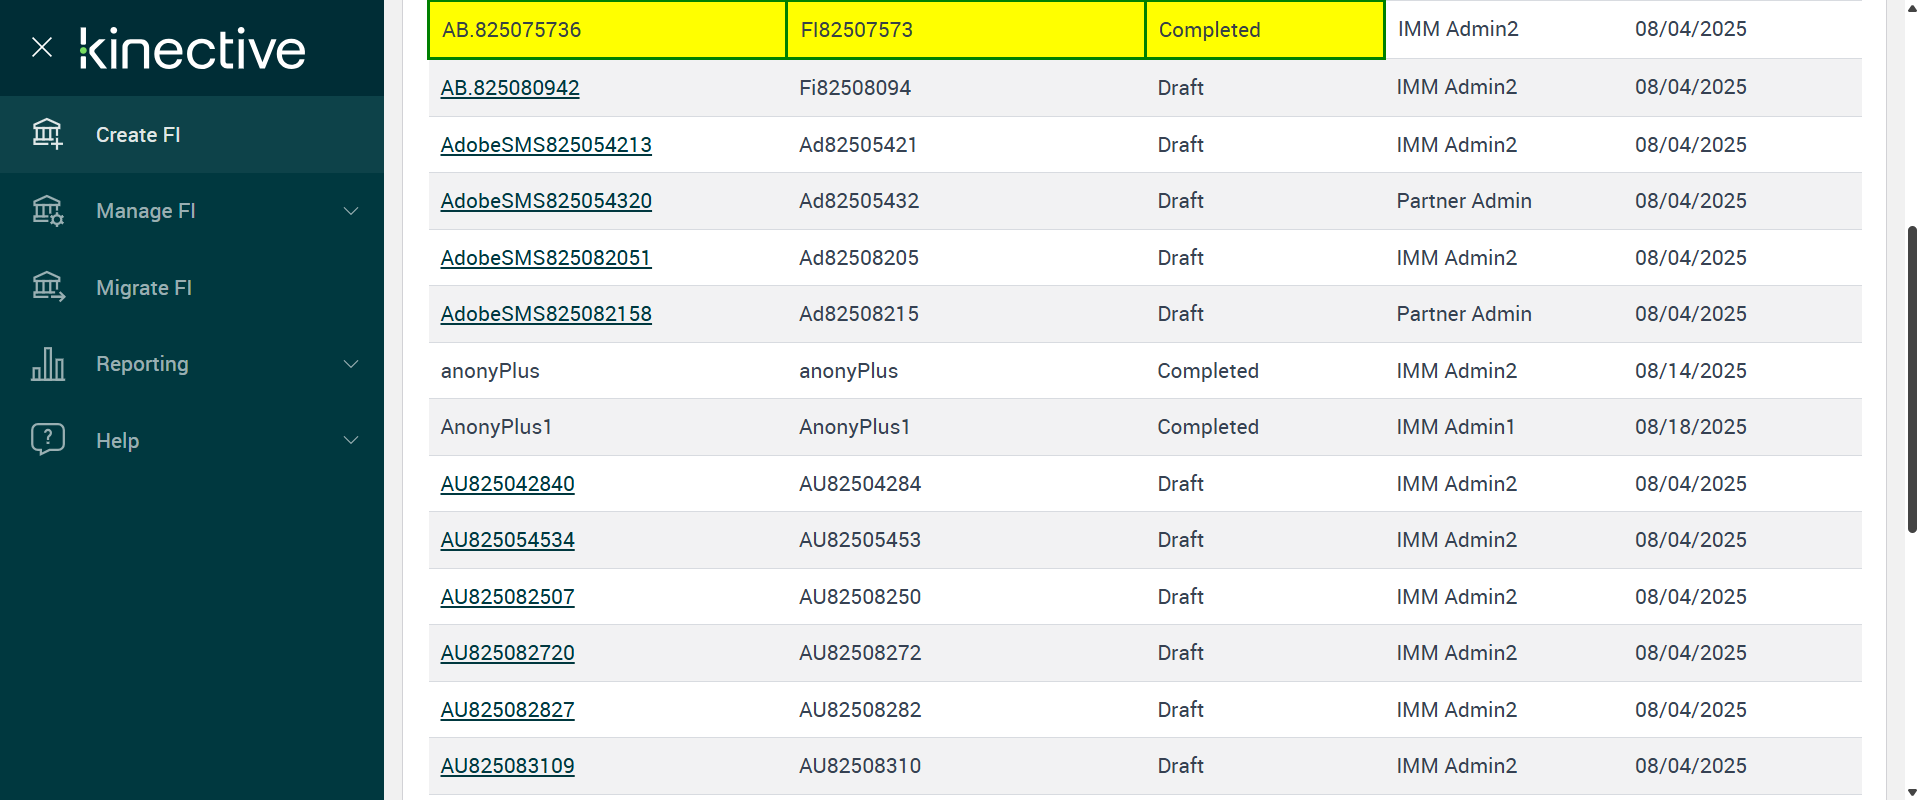Click Draft status in AB.825080942 row
The image size is (1920, 800).
[1181, 88]
